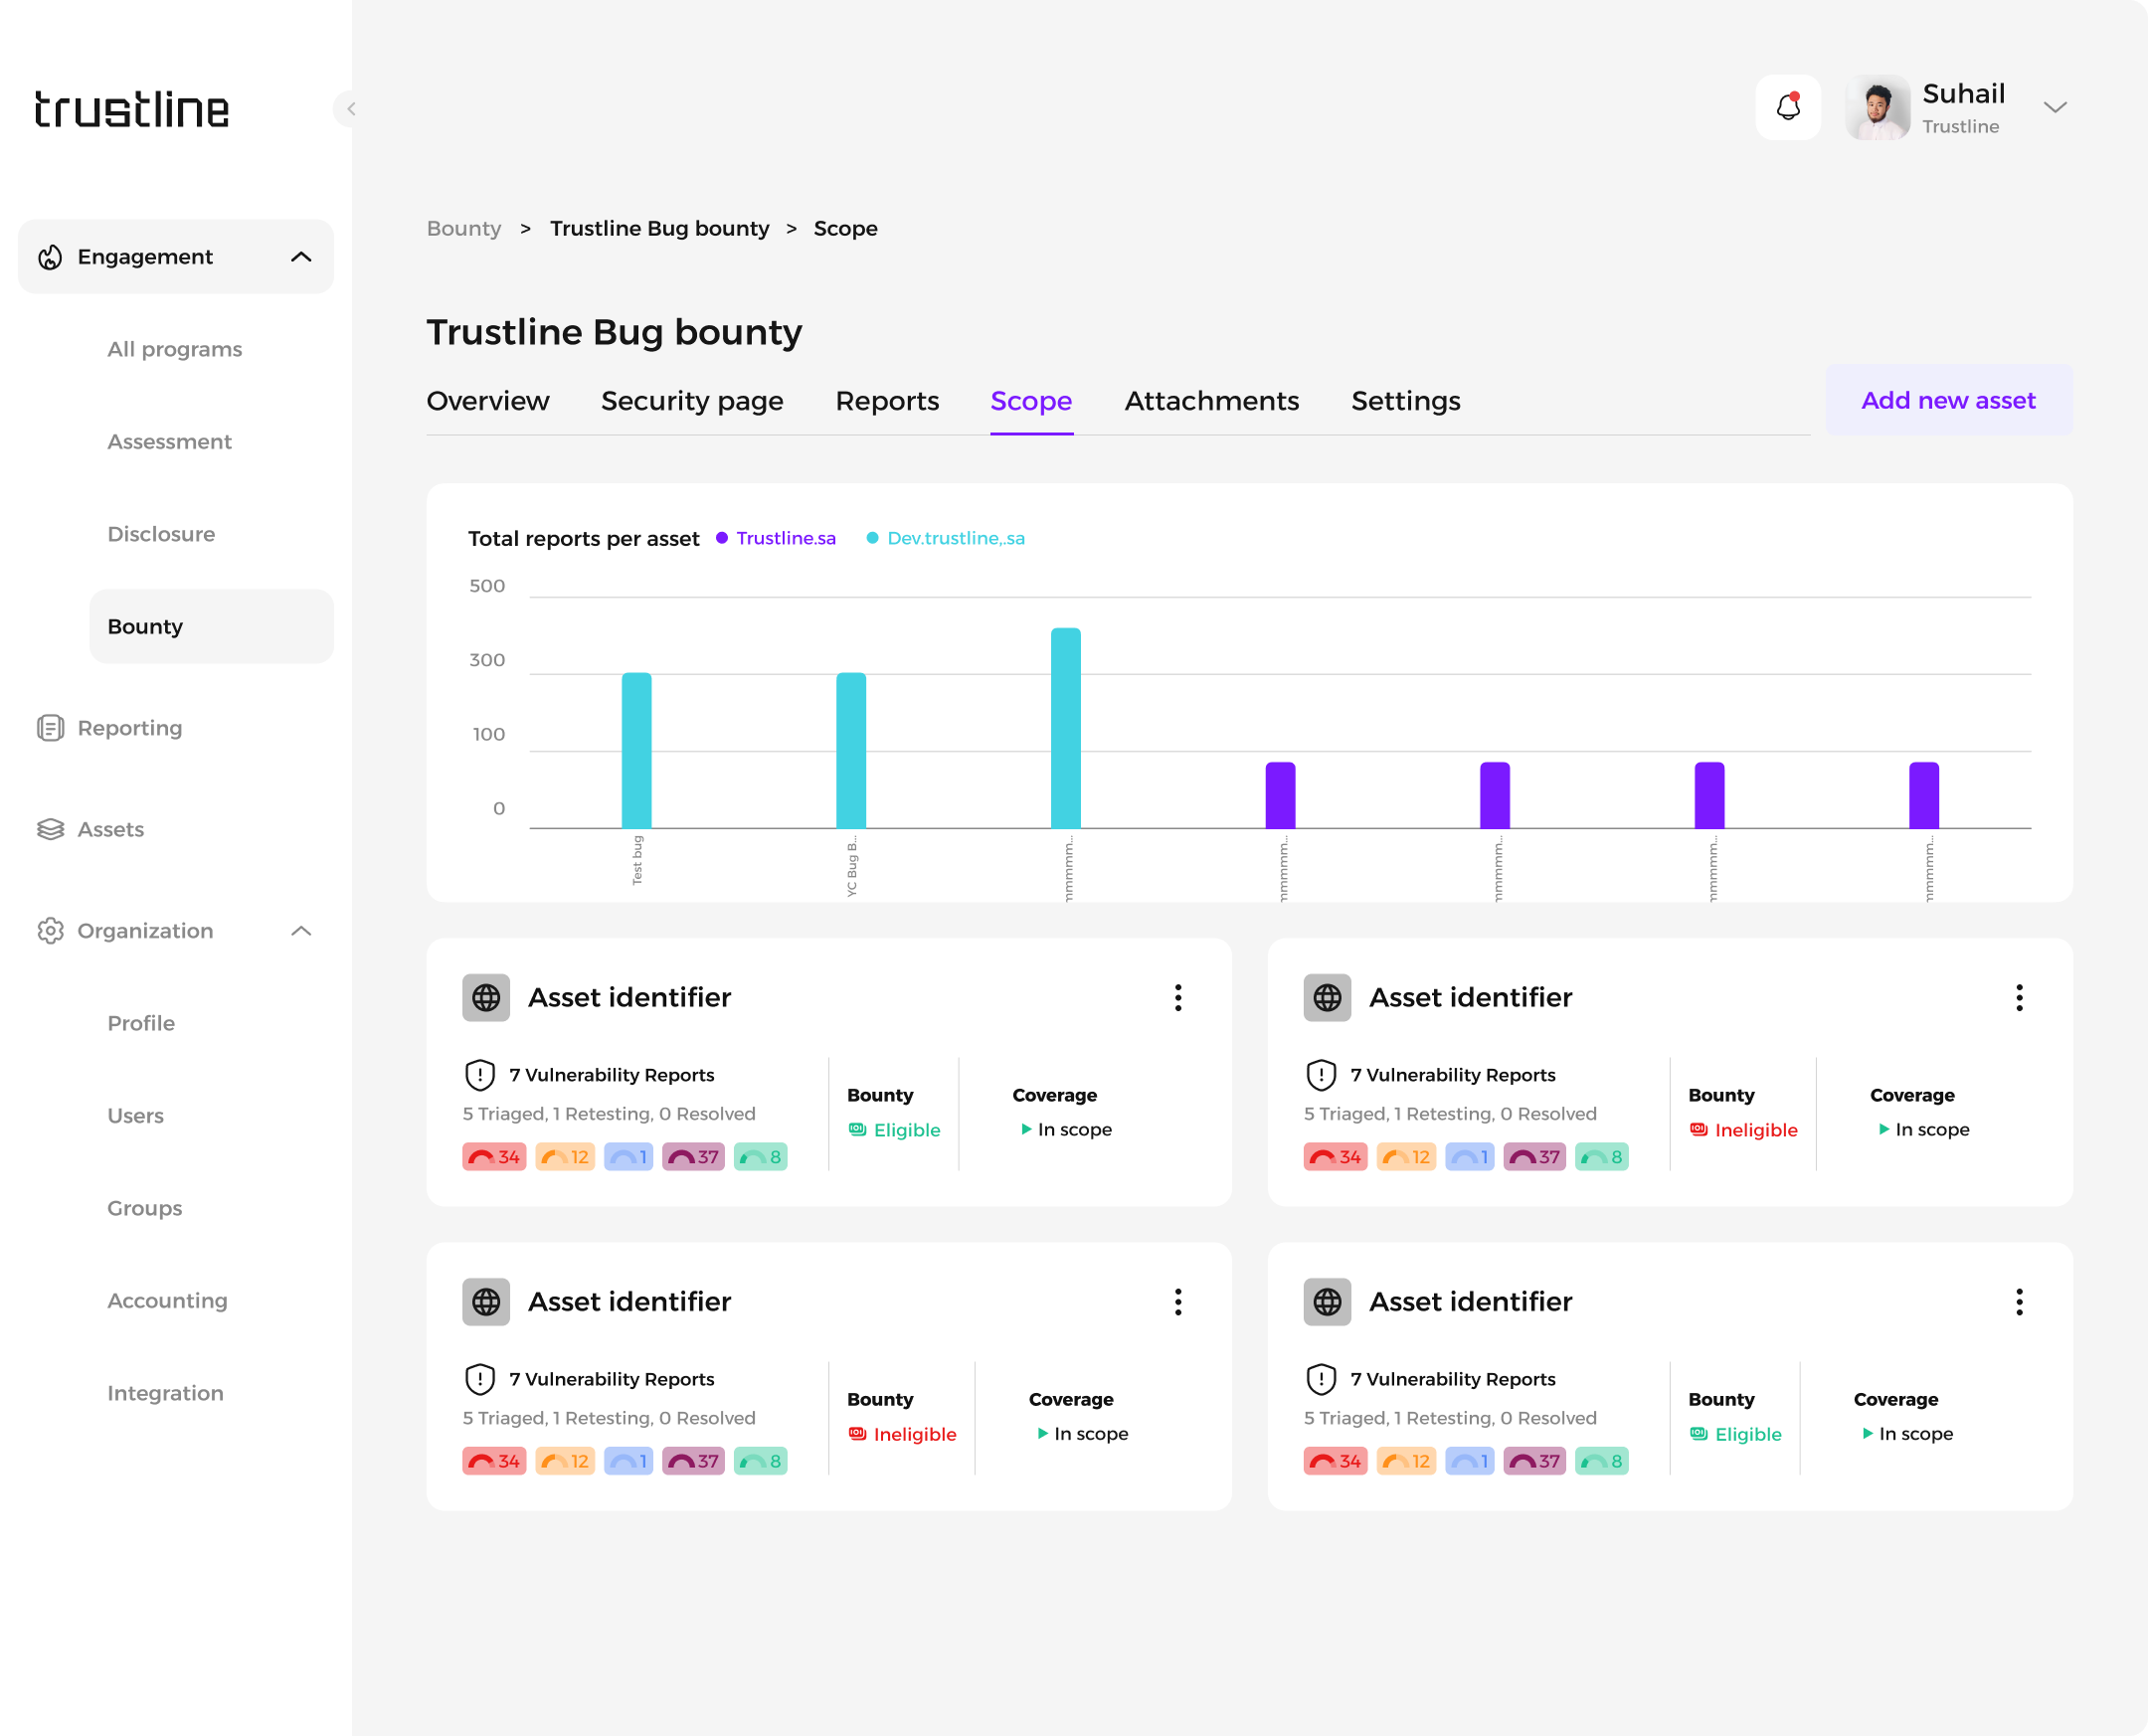
Task: Collapse the Organization section chevron
Action: pyautogui.click(x=301, y=931)
